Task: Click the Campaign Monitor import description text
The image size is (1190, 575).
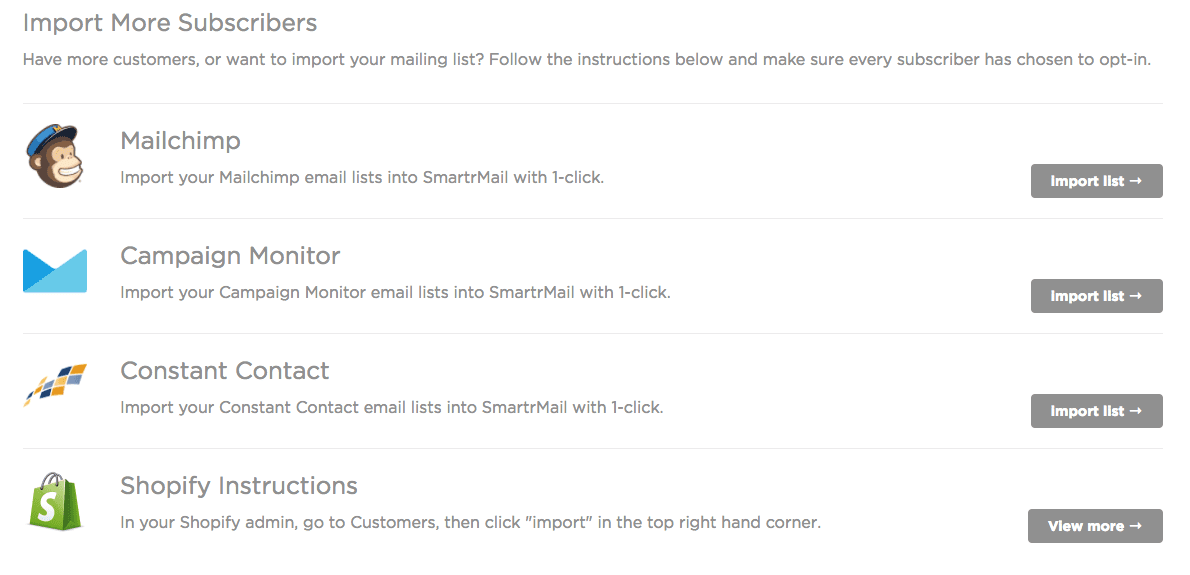Action: click(x=395, y=293)
